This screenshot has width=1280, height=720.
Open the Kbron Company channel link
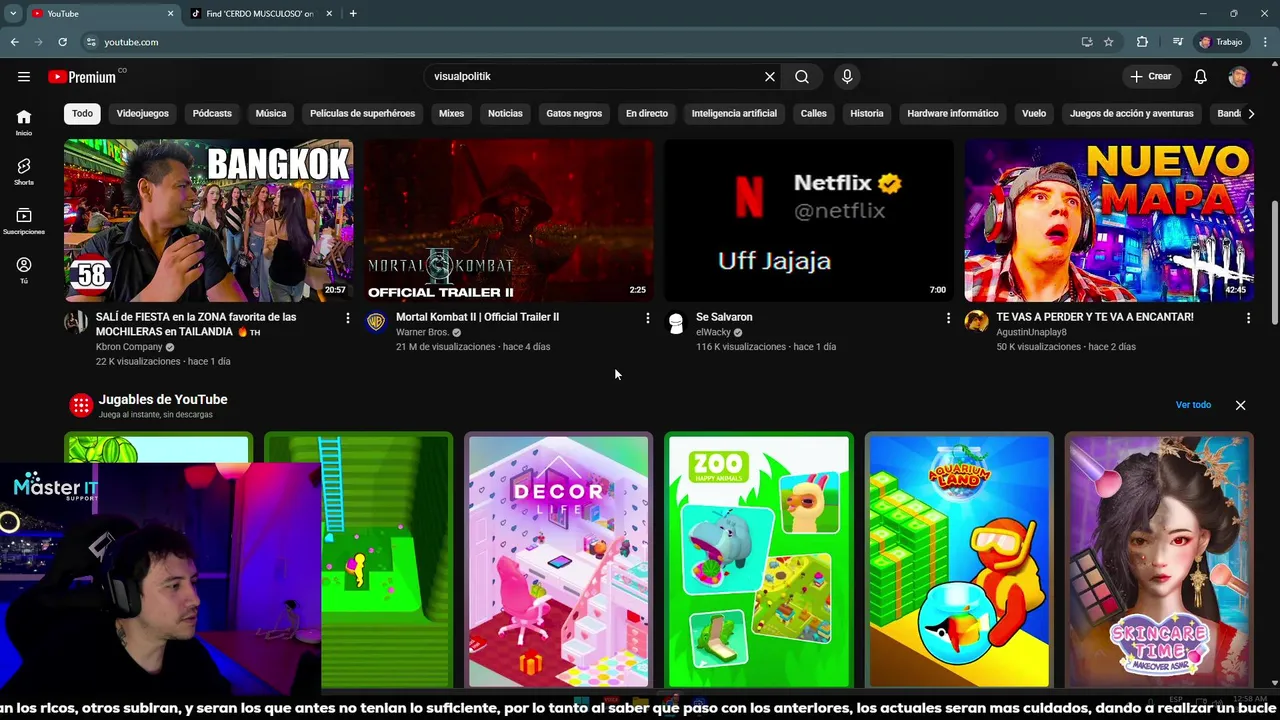tap(129, 347)
